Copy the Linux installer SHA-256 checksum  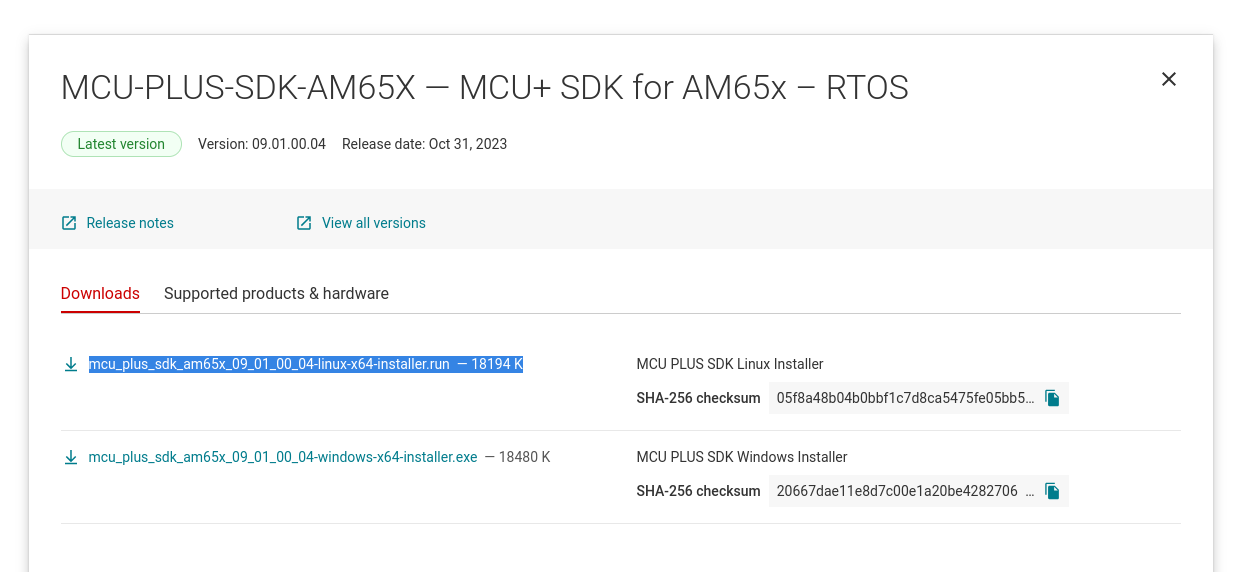tap(1052, 398)
